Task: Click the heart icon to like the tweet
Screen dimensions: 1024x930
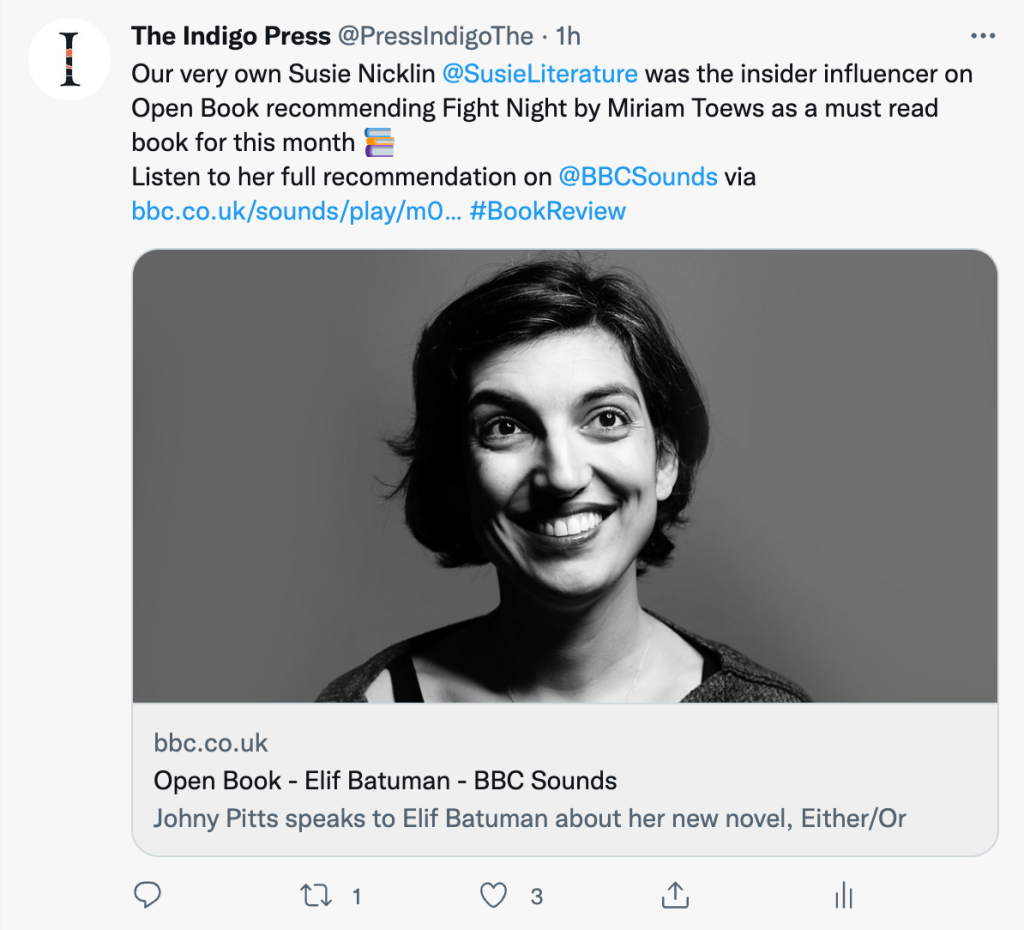Action: pos(492,896)
